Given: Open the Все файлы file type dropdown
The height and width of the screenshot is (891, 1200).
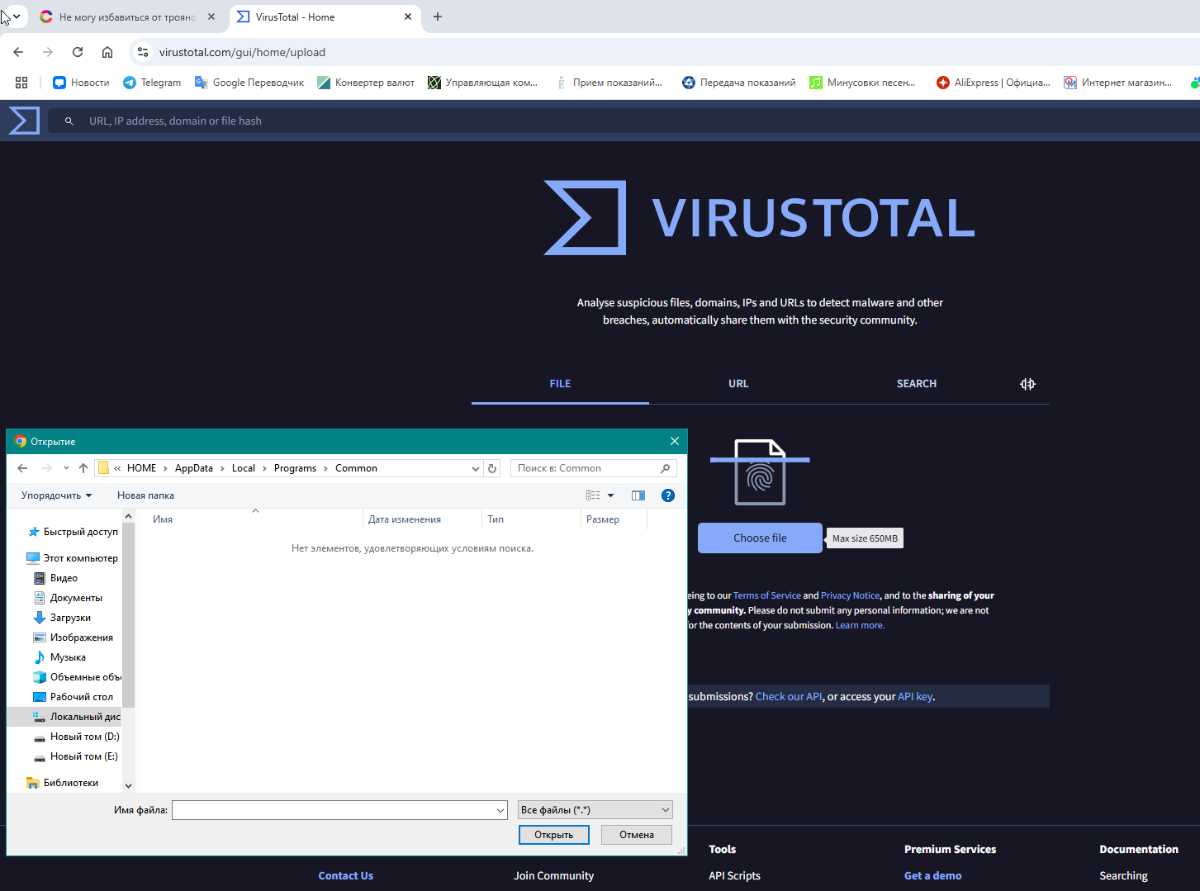Looking at the screenshot, I should pyautogui.click(x=595, y=810).
